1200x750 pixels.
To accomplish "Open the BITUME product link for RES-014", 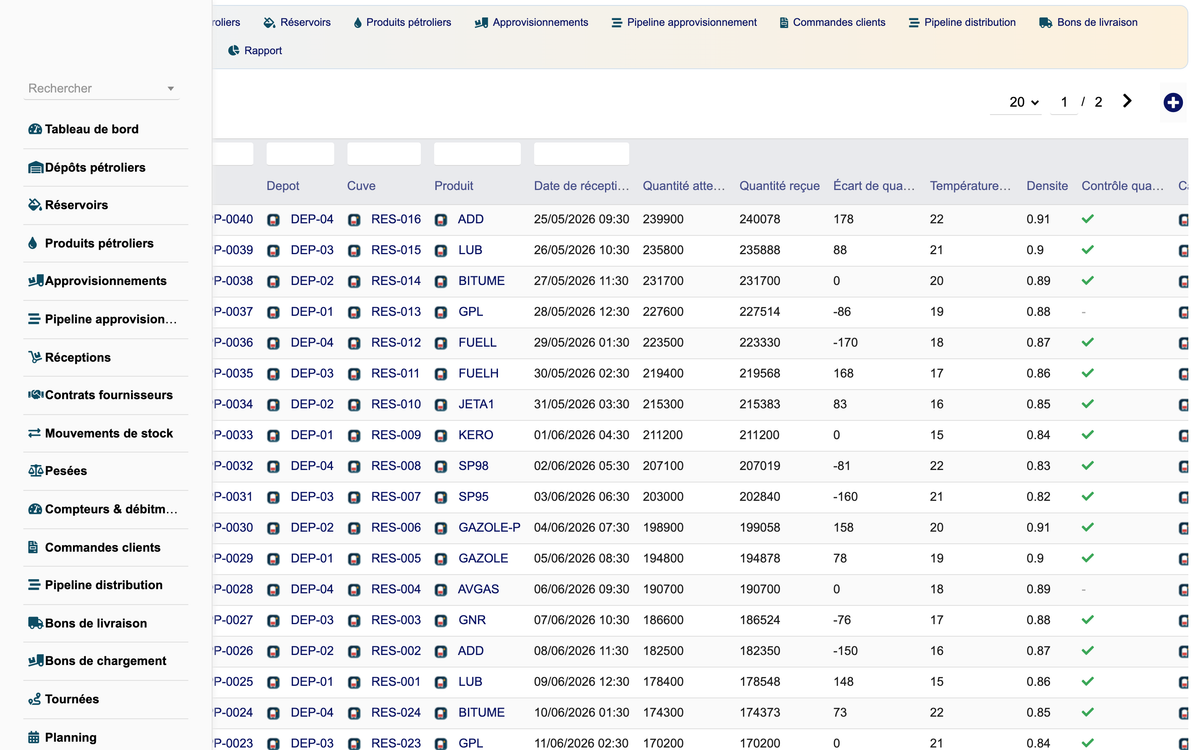I will pyautogui.click(x=481, y=281).
